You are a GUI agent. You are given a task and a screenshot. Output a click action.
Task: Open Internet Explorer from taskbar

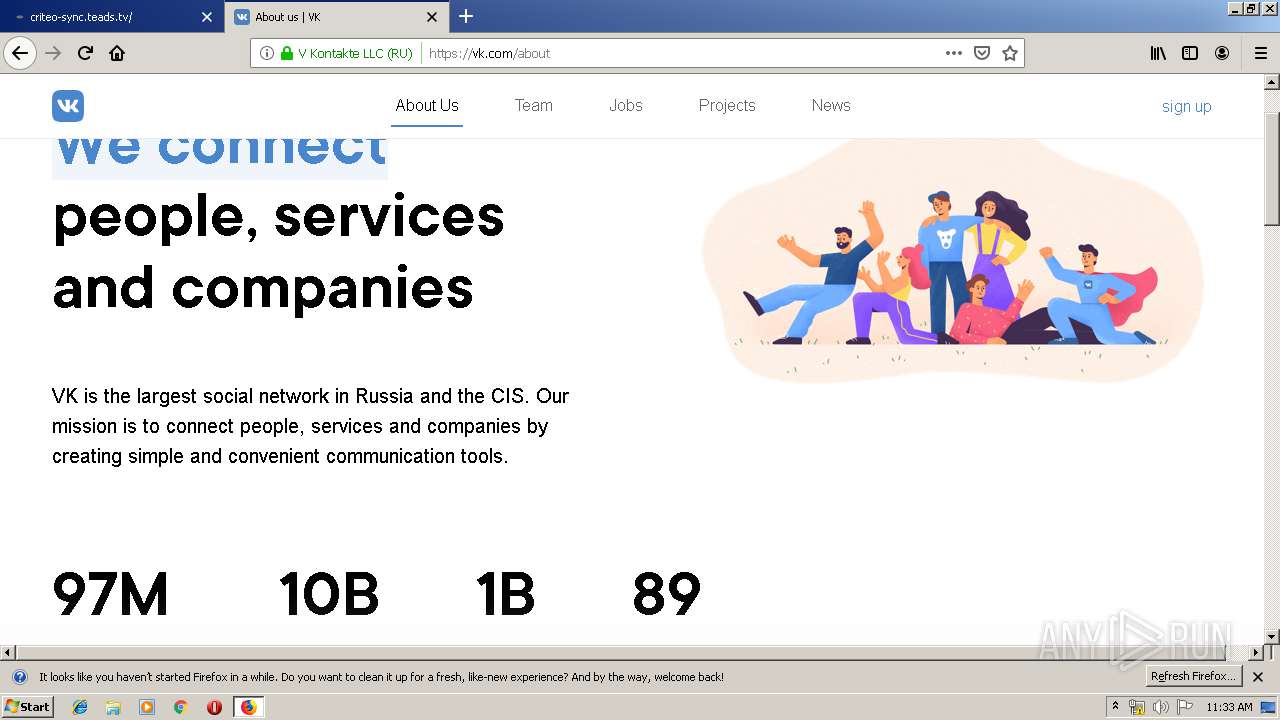click(x=80, y=707)
